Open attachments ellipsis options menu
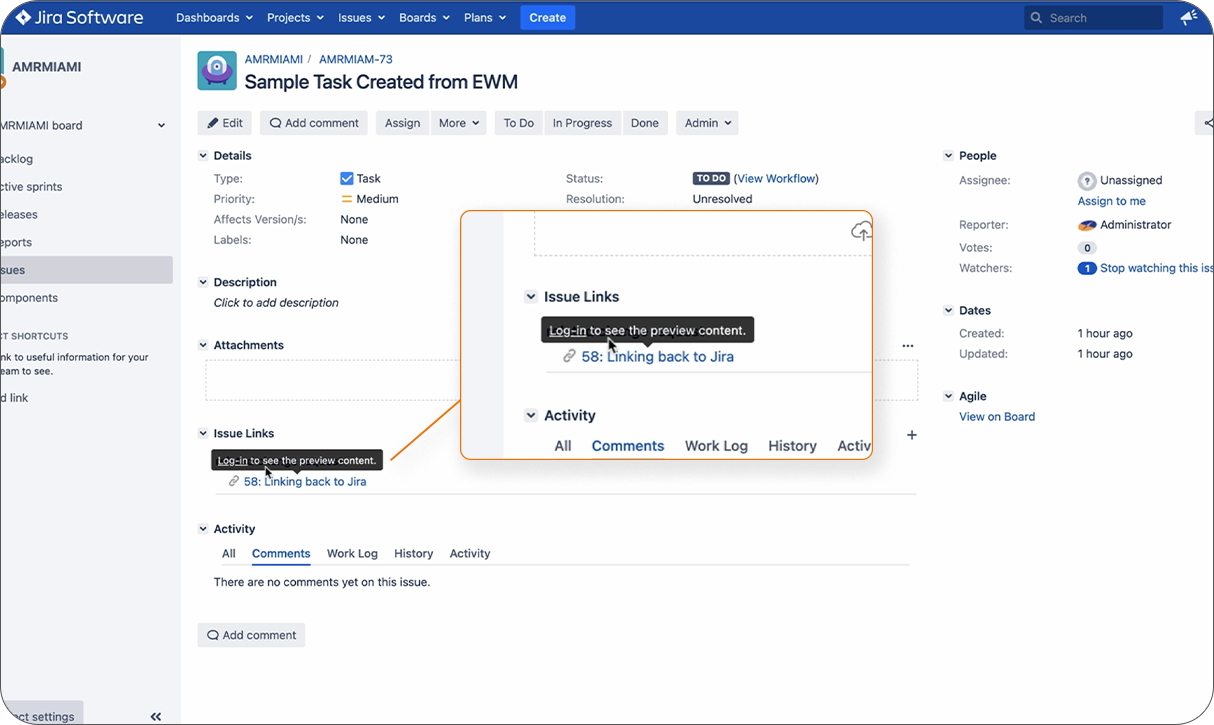 (x=908, y=346)
